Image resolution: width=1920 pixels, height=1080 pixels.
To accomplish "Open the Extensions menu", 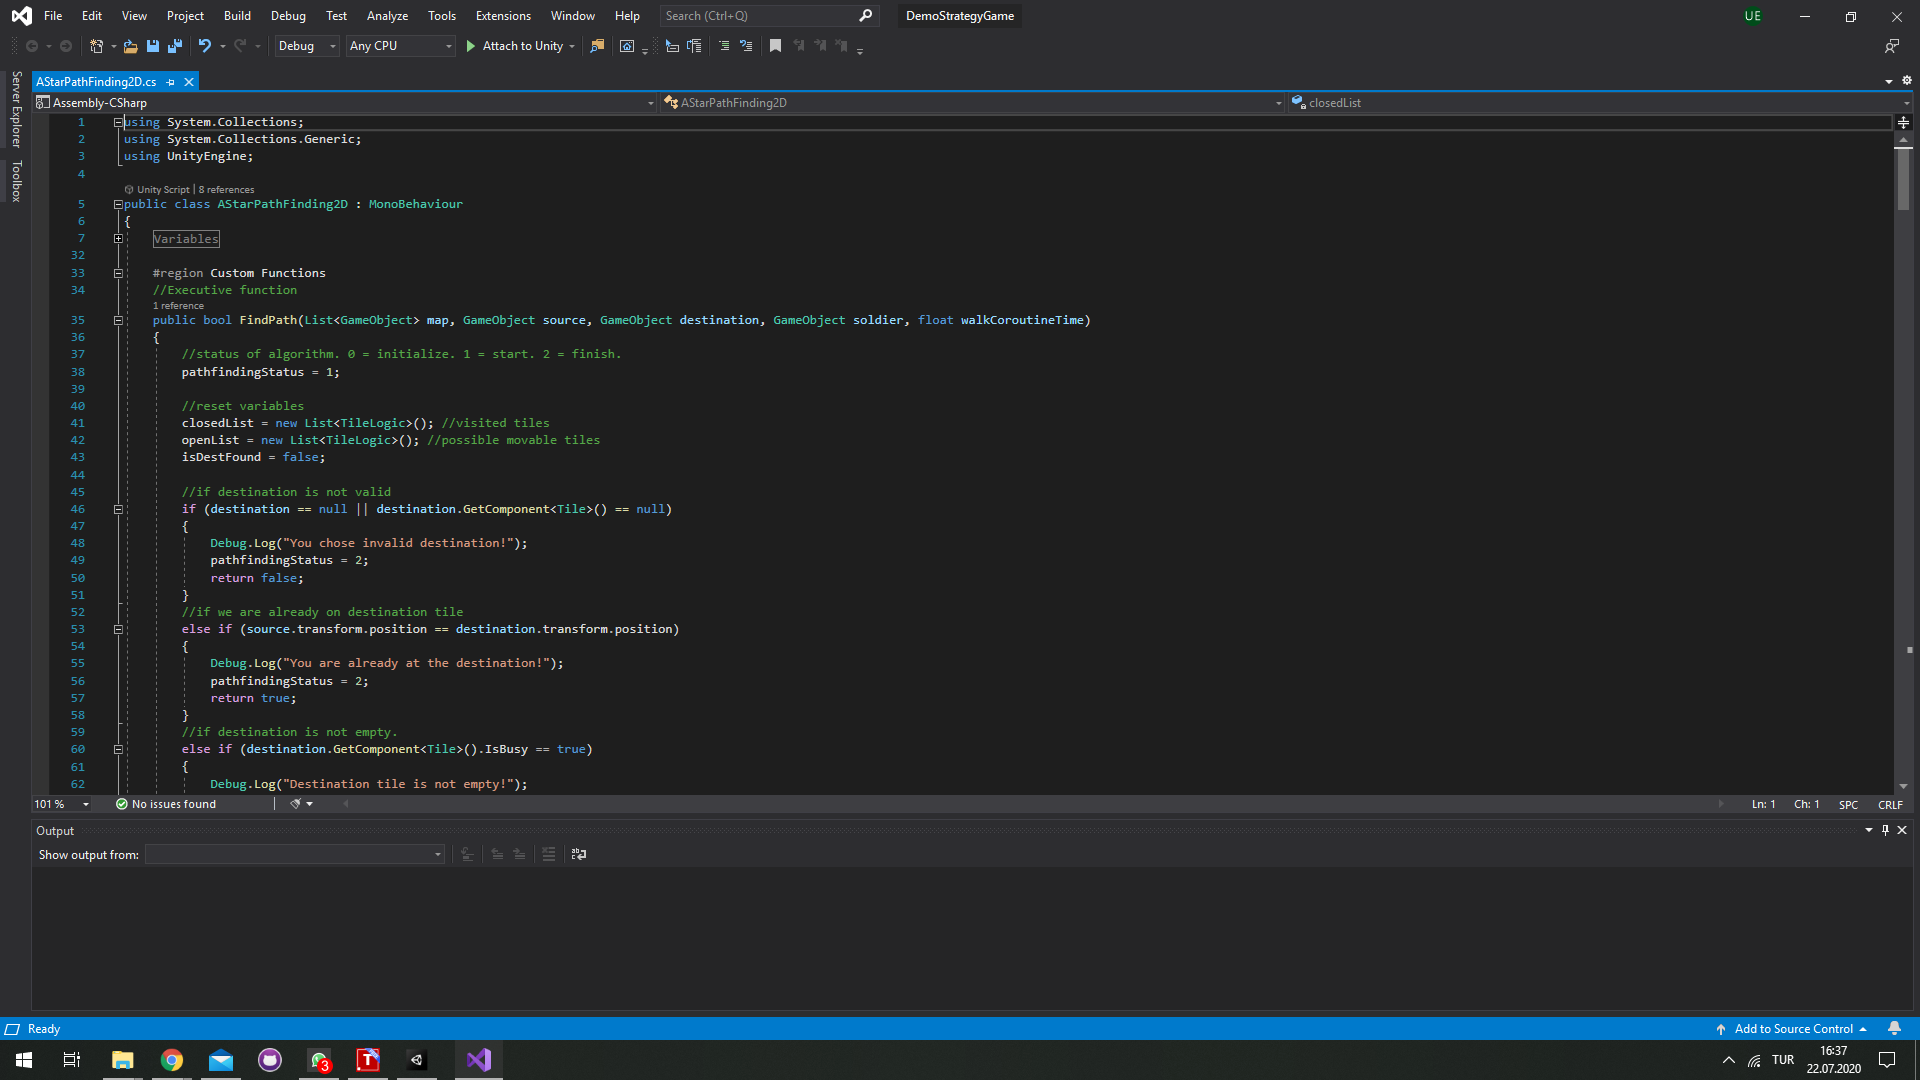I will coord(503,16).
